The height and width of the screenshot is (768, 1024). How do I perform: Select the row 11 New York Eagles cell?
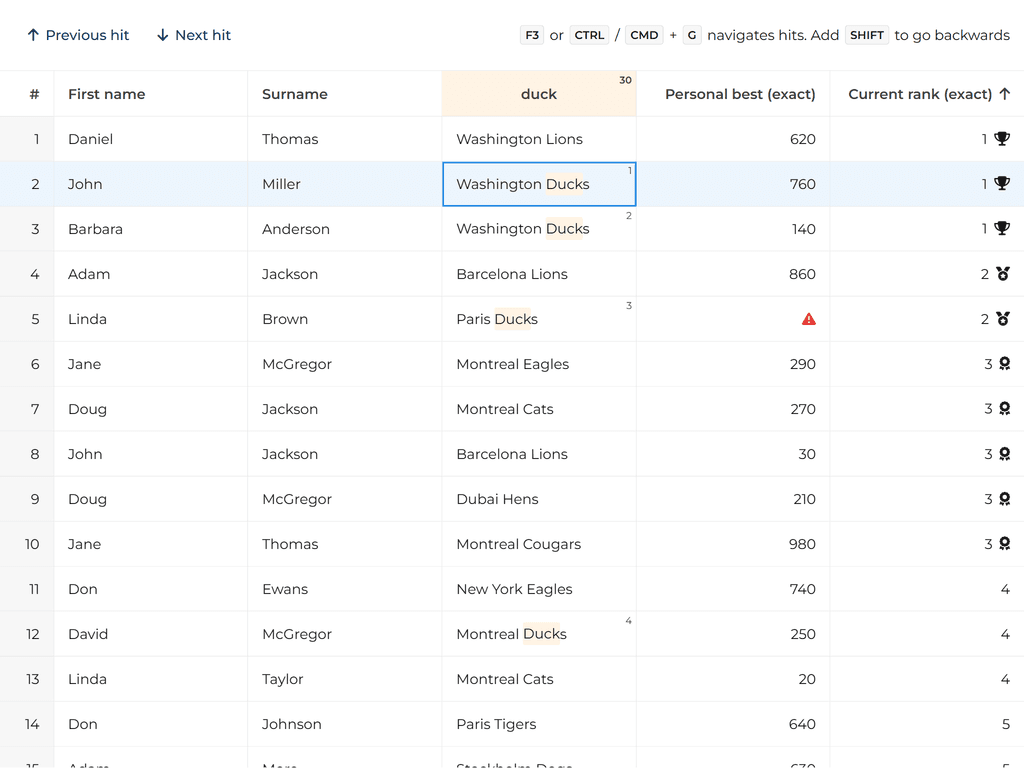(538, 589)
